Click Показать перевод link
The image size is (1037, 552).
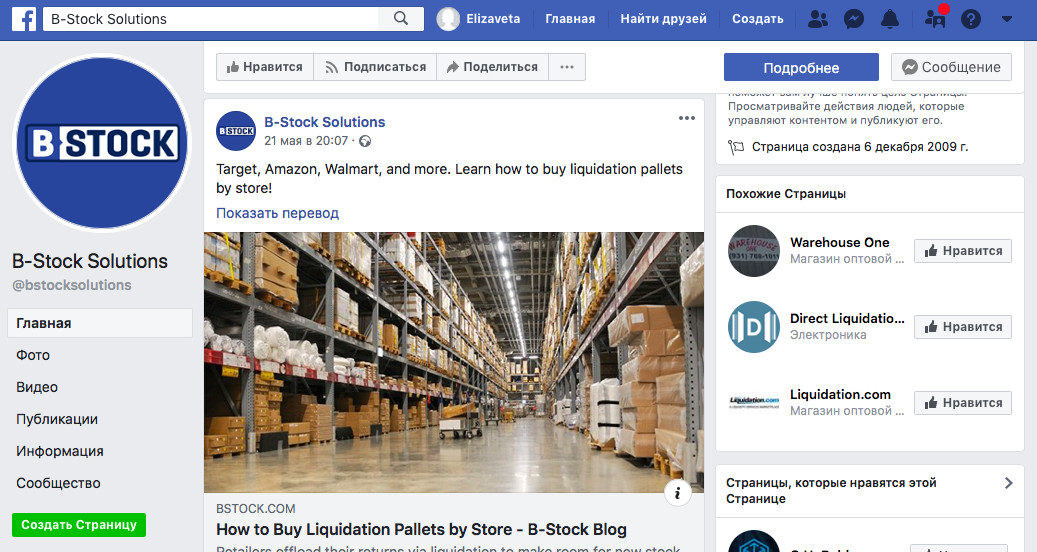click(278, 213)
